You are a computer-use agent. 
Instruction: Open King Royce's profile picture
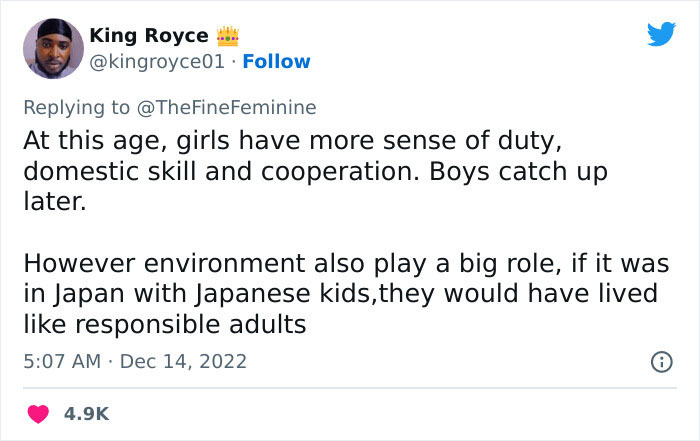click(x=53, y=46)
